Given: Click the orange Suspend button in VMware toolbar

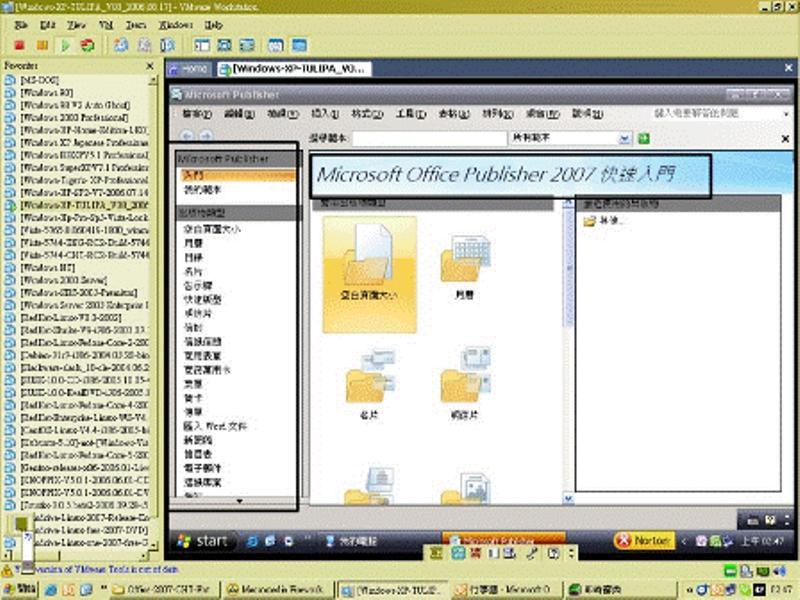Looking at the screenshot, I should pos(42,45).
